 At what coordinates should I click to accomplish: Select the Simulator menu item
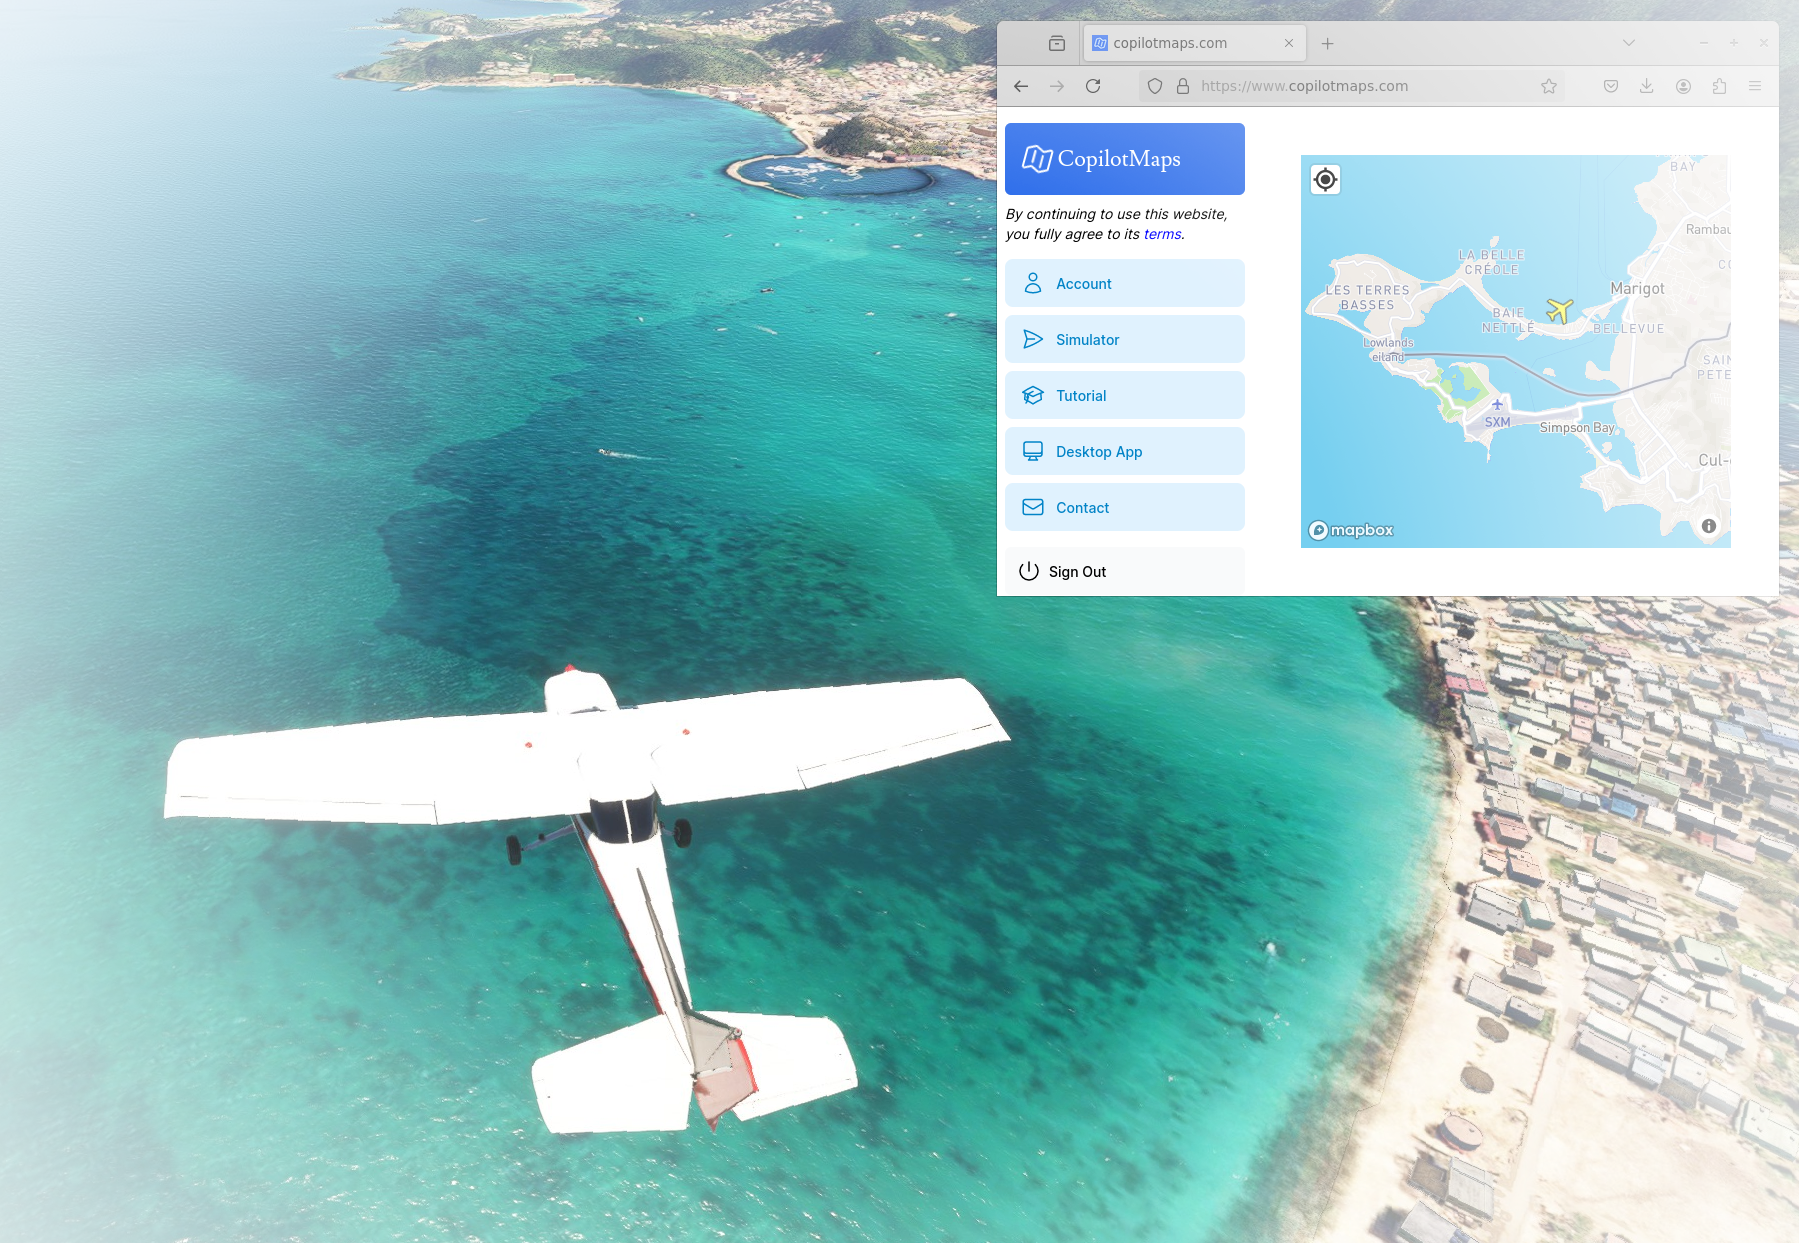[1124, 340]
